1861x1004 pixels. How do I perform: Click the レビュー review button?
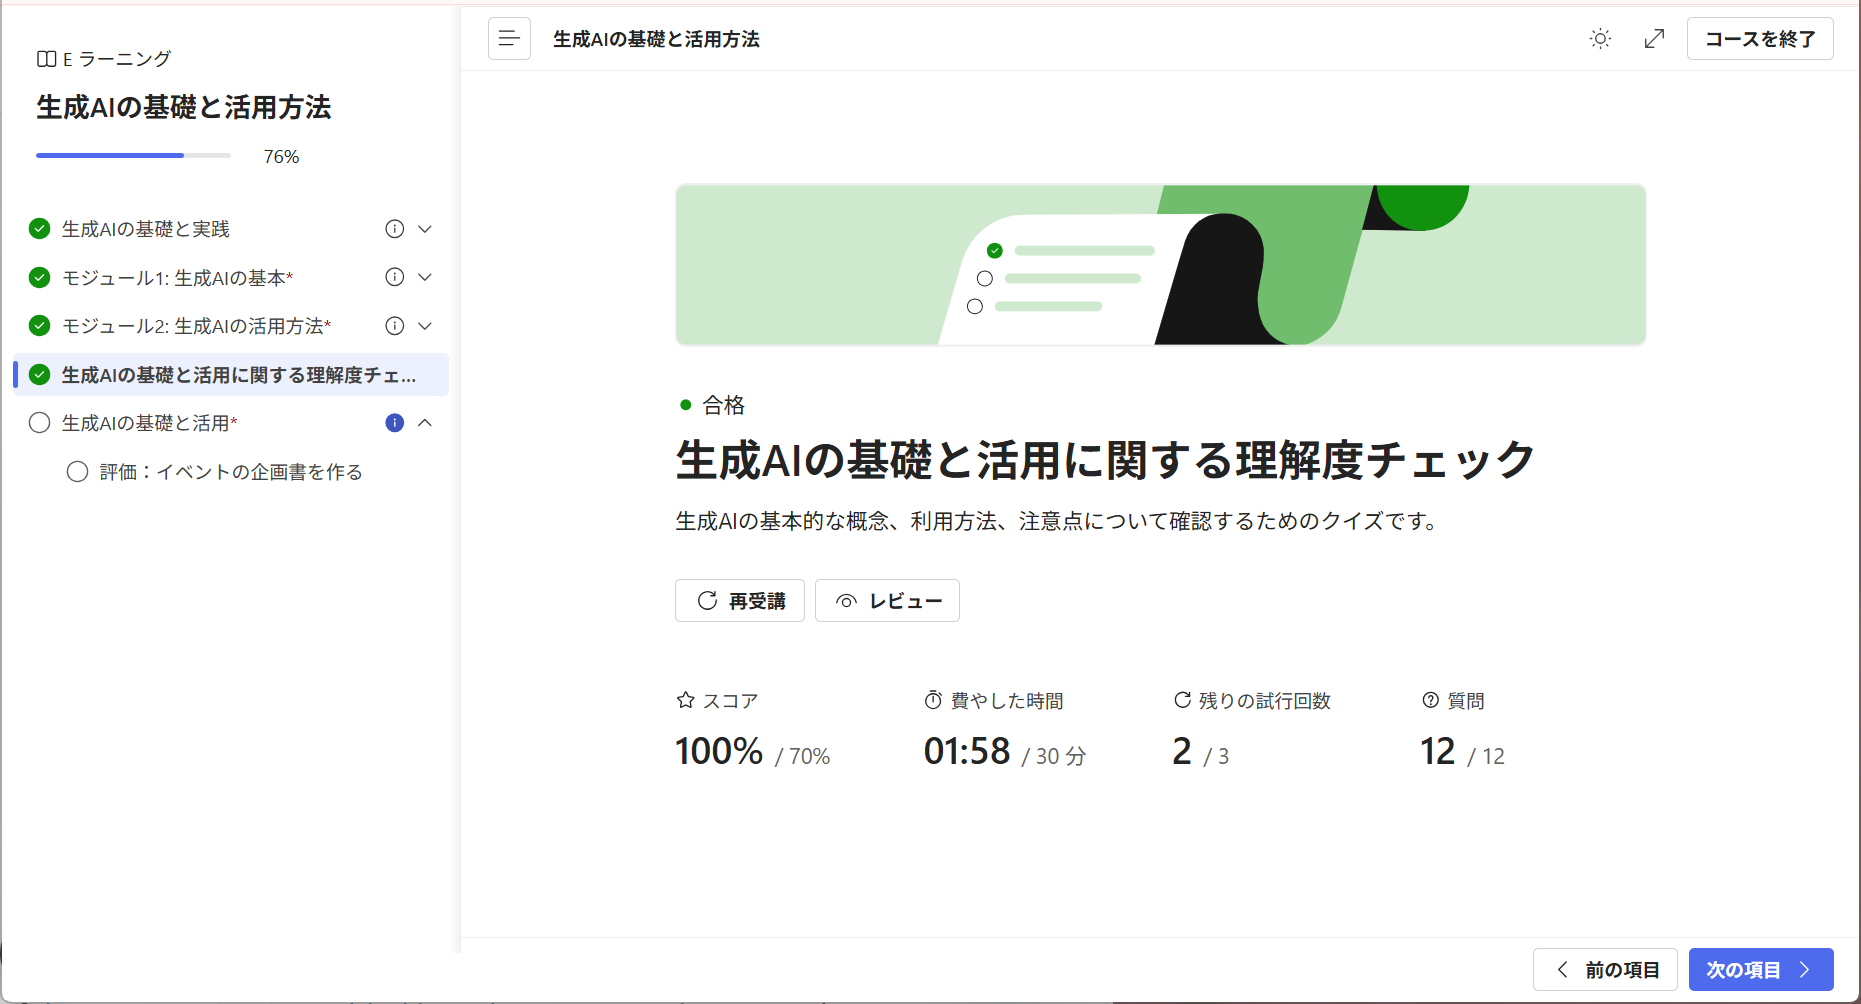[887, 601]
